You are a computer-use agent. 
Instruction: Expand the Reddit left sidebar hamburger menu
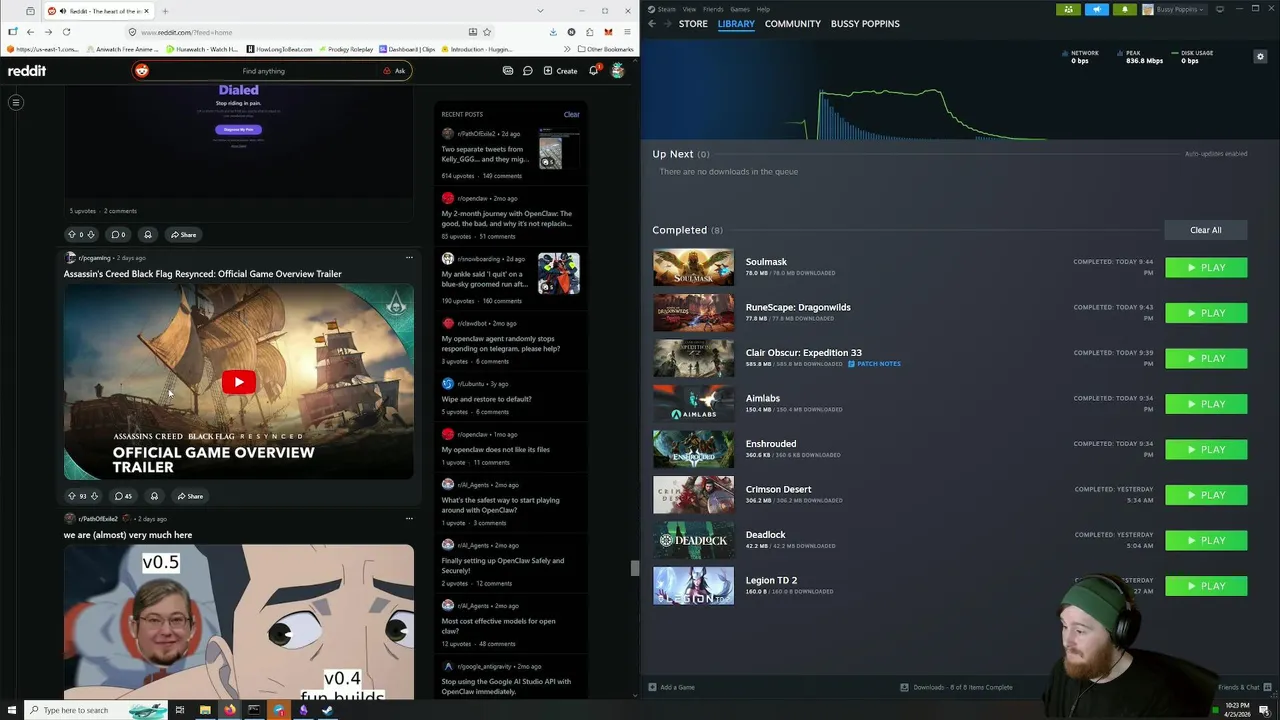tap(16, 102)
